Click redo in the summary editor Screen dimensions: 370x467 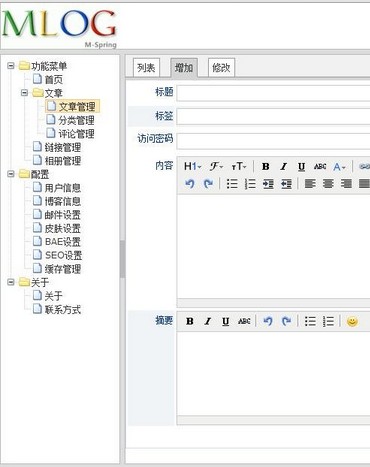[286, 321]
